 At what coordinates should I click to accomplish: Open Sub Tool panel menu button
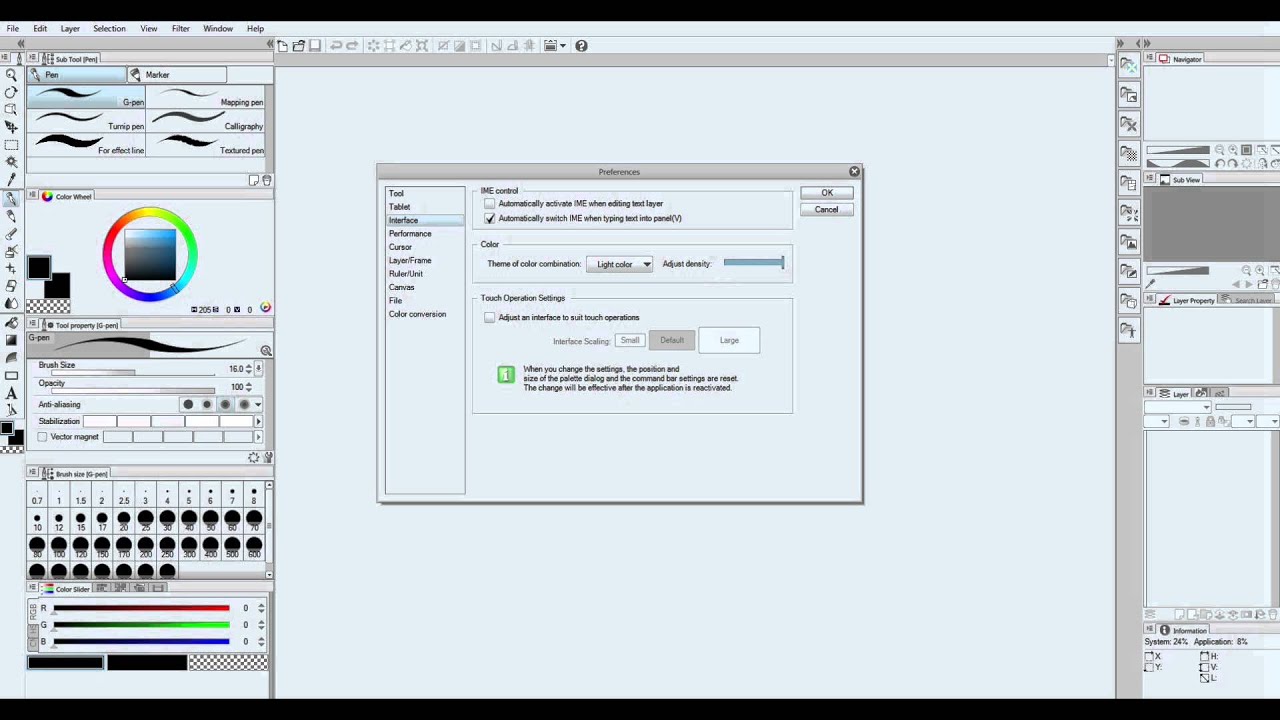pyautogui.click(x=33, y=59)
